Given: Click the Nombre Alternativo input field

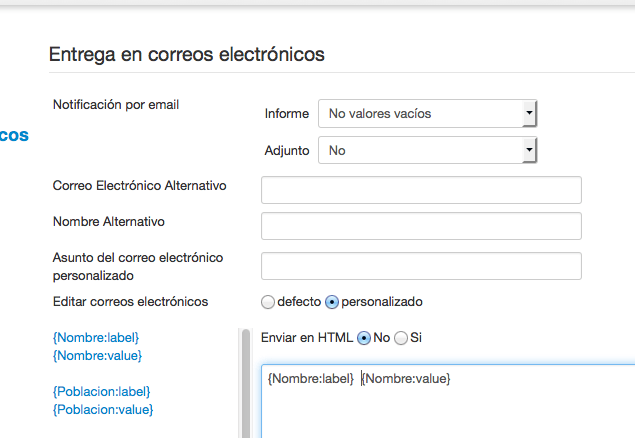Looking at the screenshot, I should pyautogui.click(x=421, y=226).
